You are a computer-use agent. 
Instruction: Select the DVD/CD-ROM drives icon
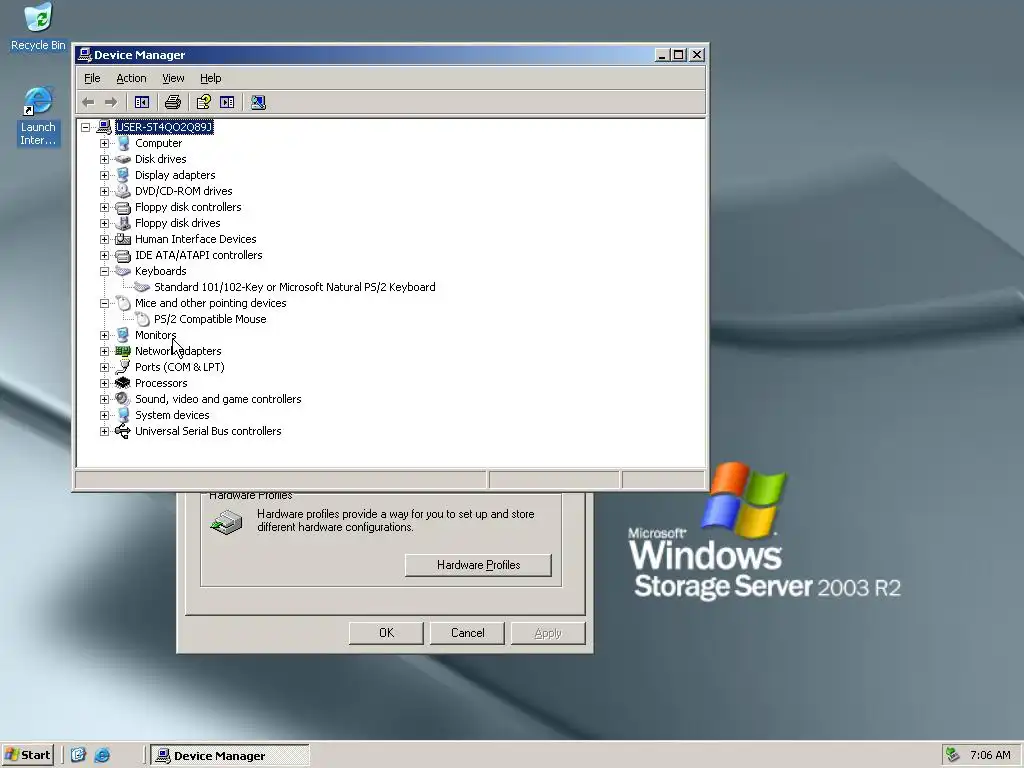[x=123, y=191]
